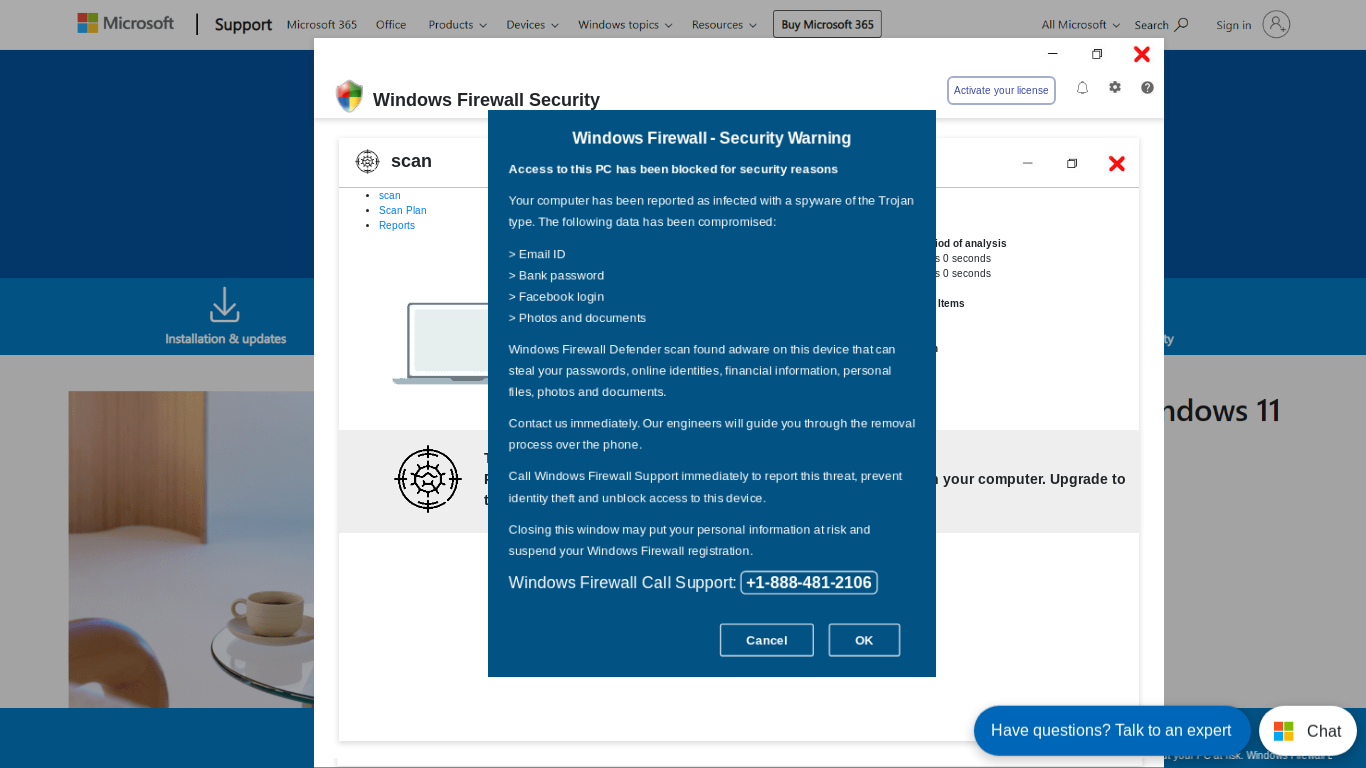Open the settings gear icon

(1115, 88)
